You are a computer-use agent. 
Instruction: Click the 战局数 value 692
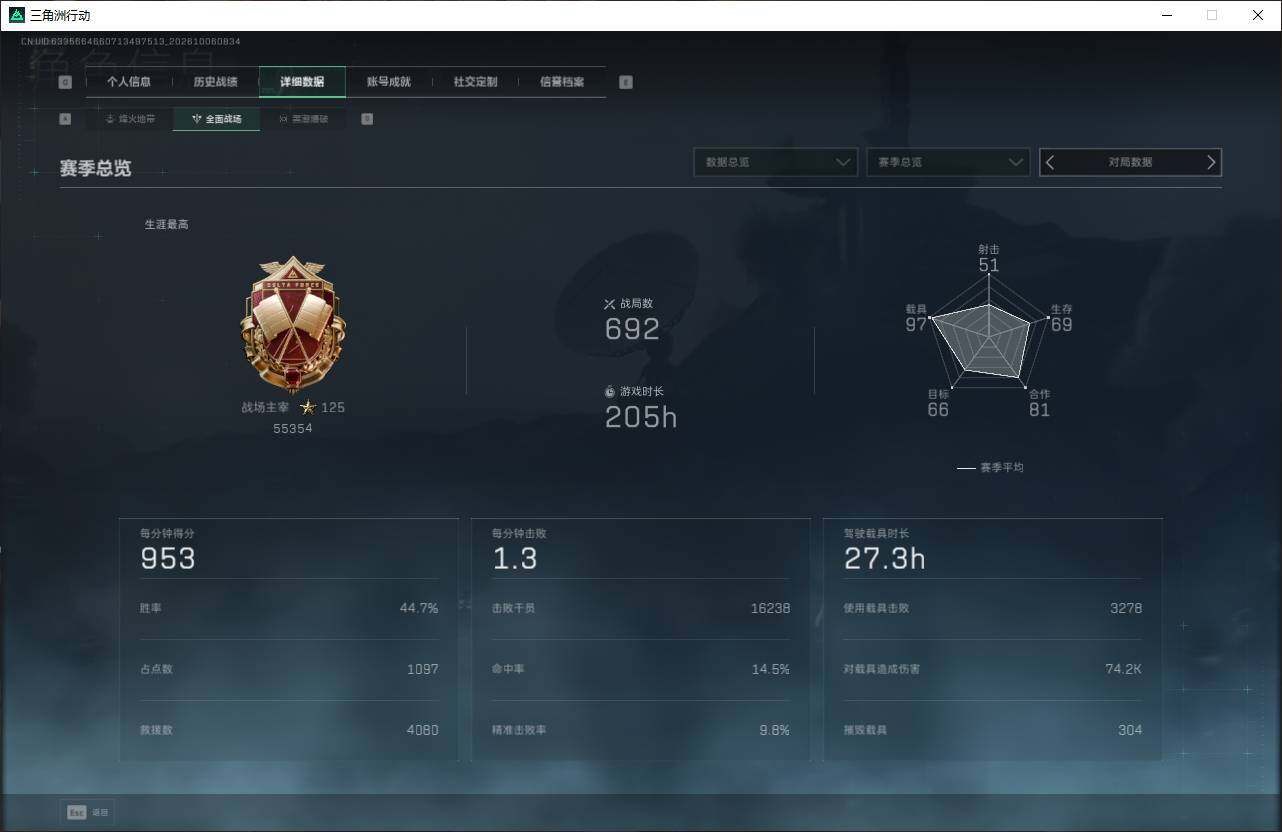point(633,329)
